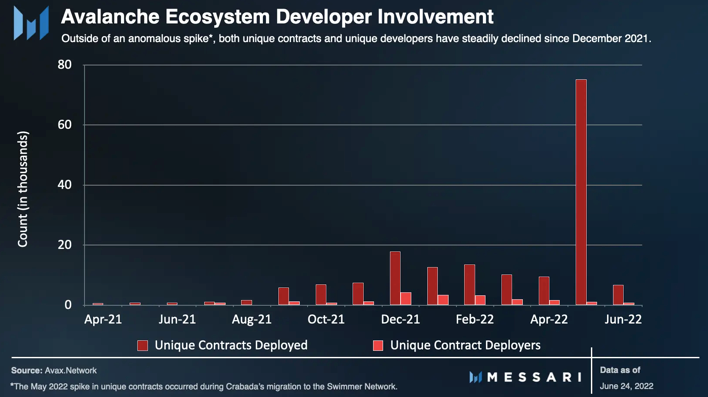Viewport: 708px width, 397px height.
Task: Click the June 24, 2022 data date
Action: (x=626, y=386)
